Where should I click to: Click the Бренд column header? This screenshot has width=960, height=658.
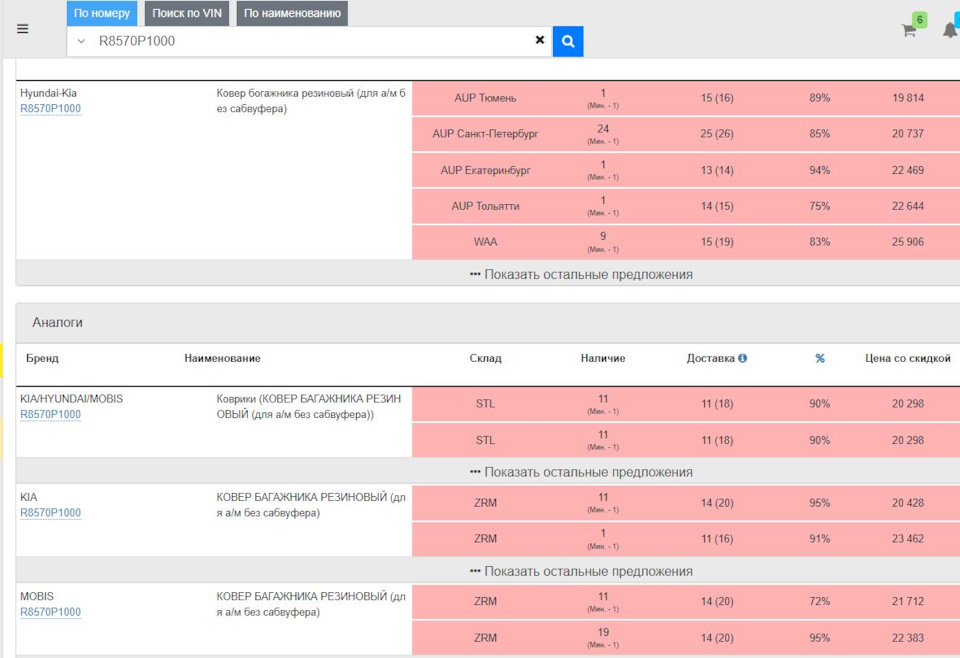click(x=42, y=358)
